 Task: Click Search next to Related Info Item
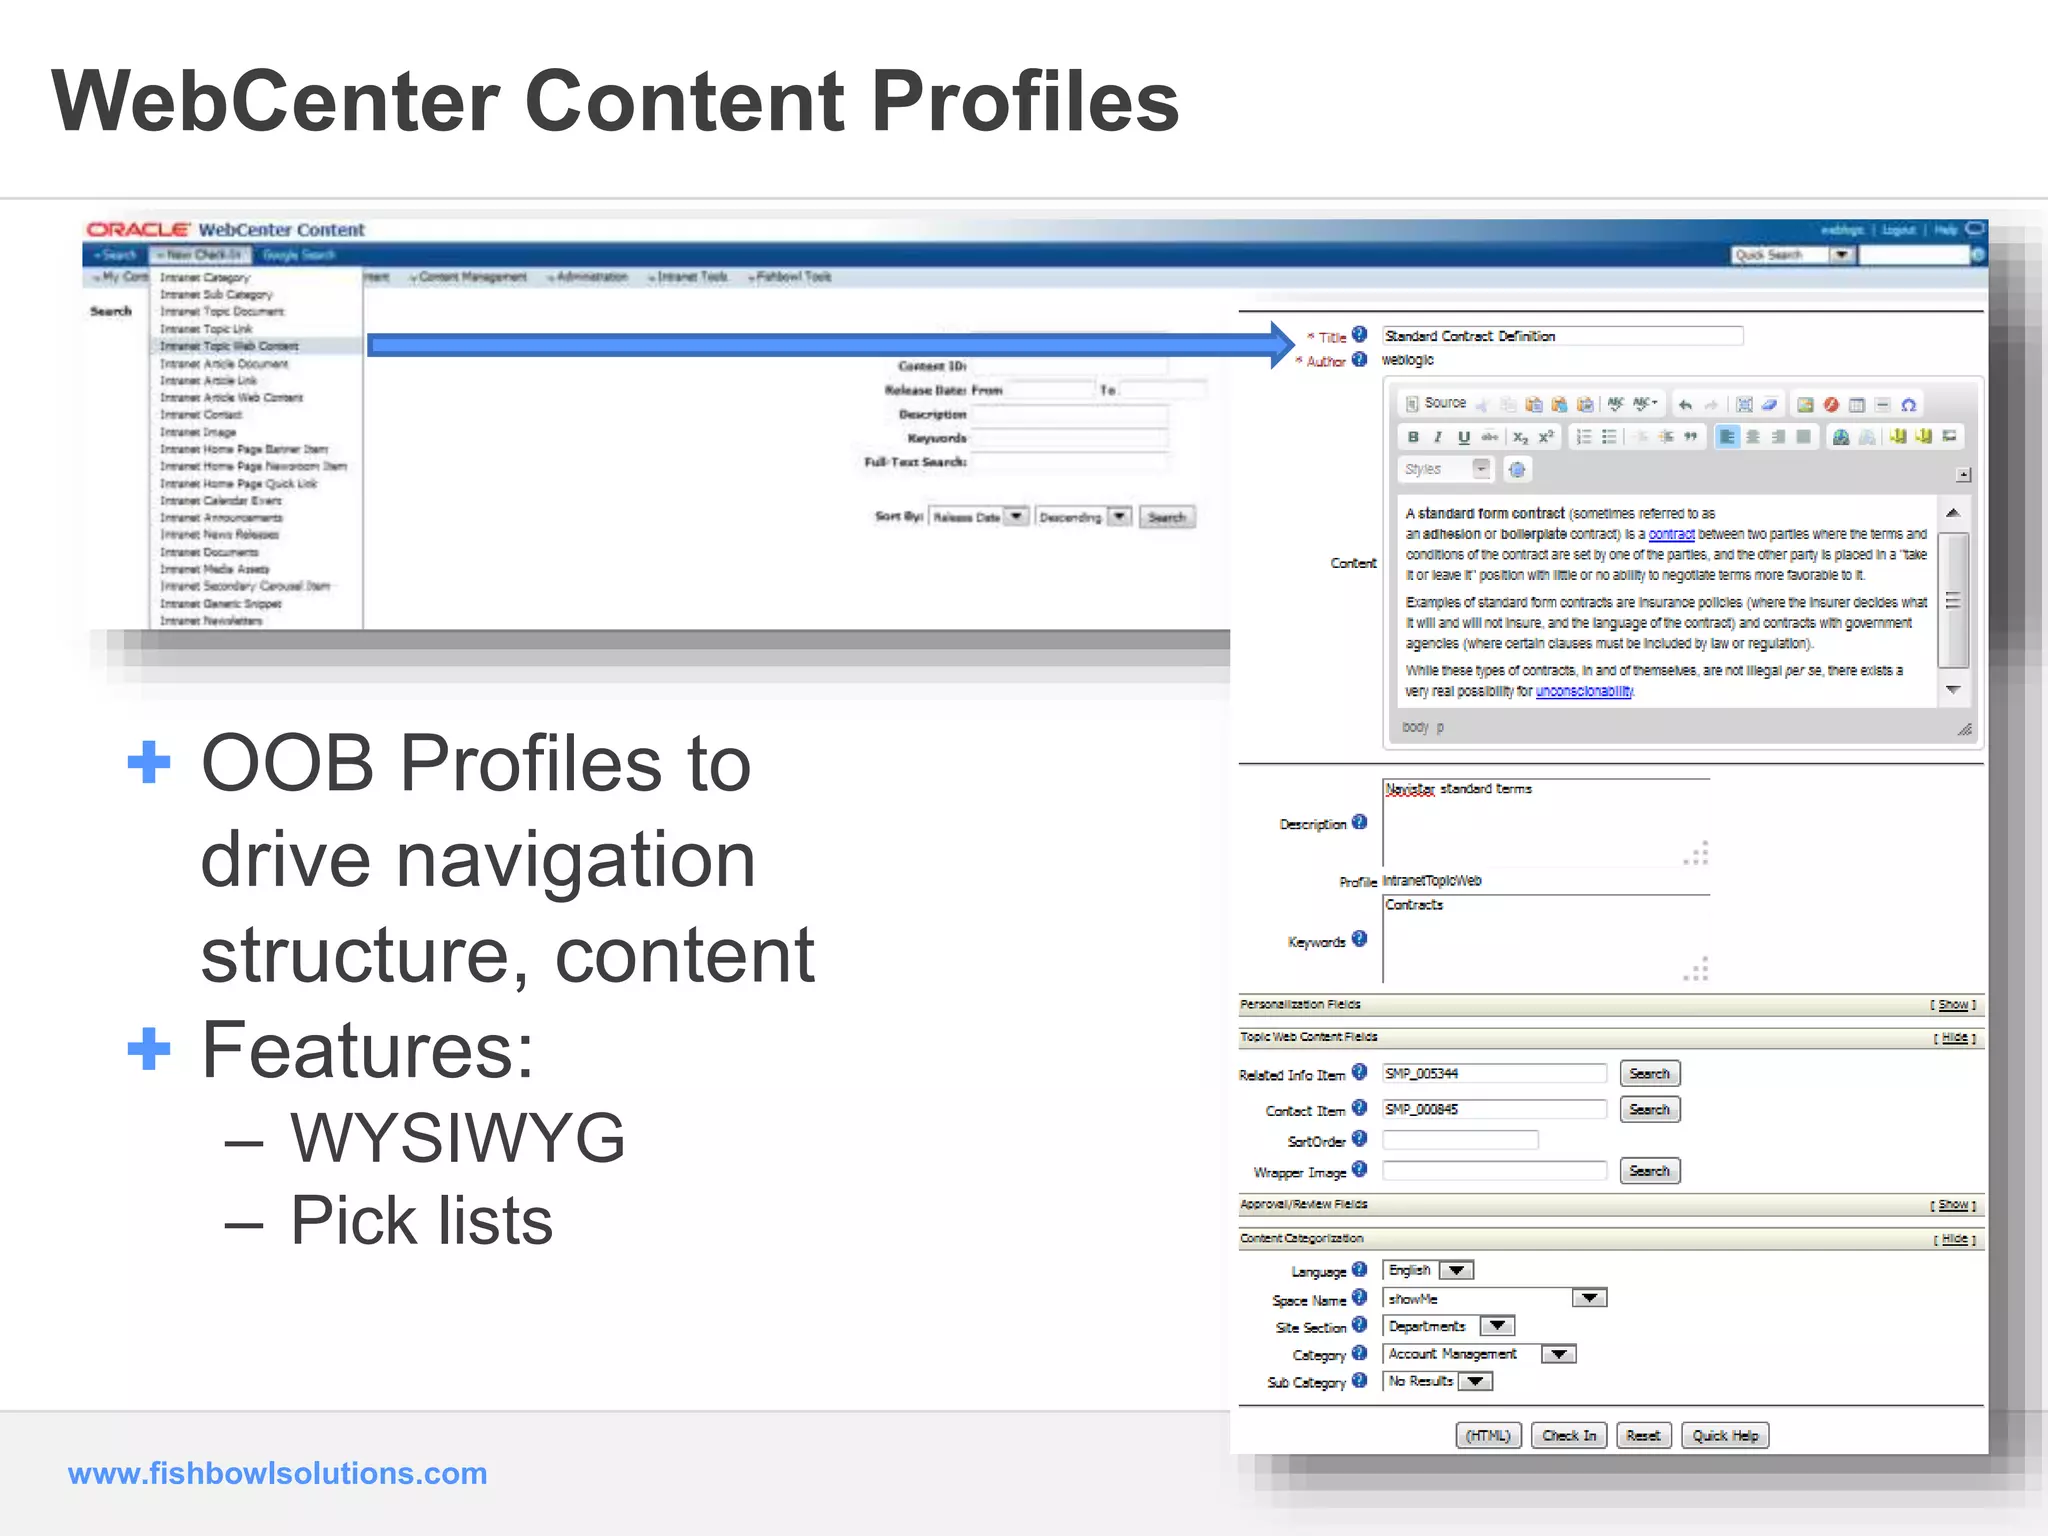(1649, 1073)
